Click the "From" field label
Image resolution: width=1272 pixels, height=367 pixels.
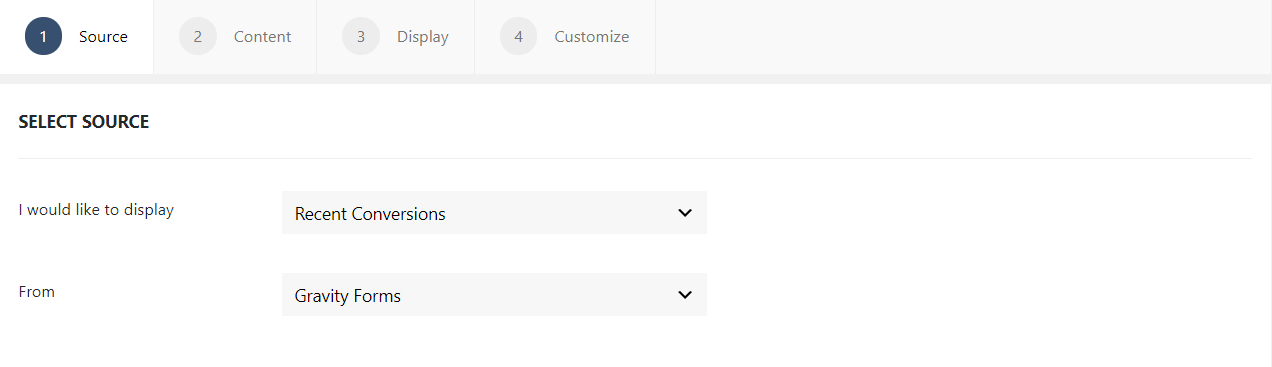(x=37, y=292)
